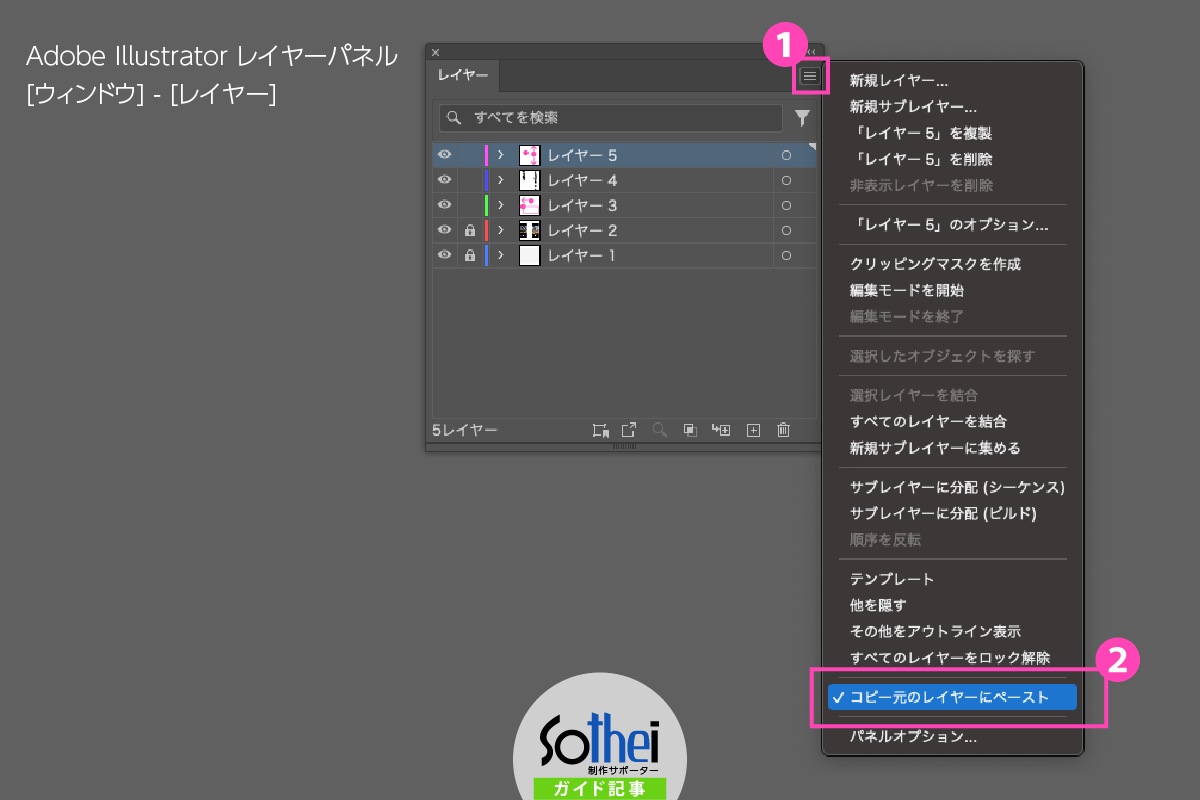Create a new layer with the plus icon

click(x=752, y=430)
